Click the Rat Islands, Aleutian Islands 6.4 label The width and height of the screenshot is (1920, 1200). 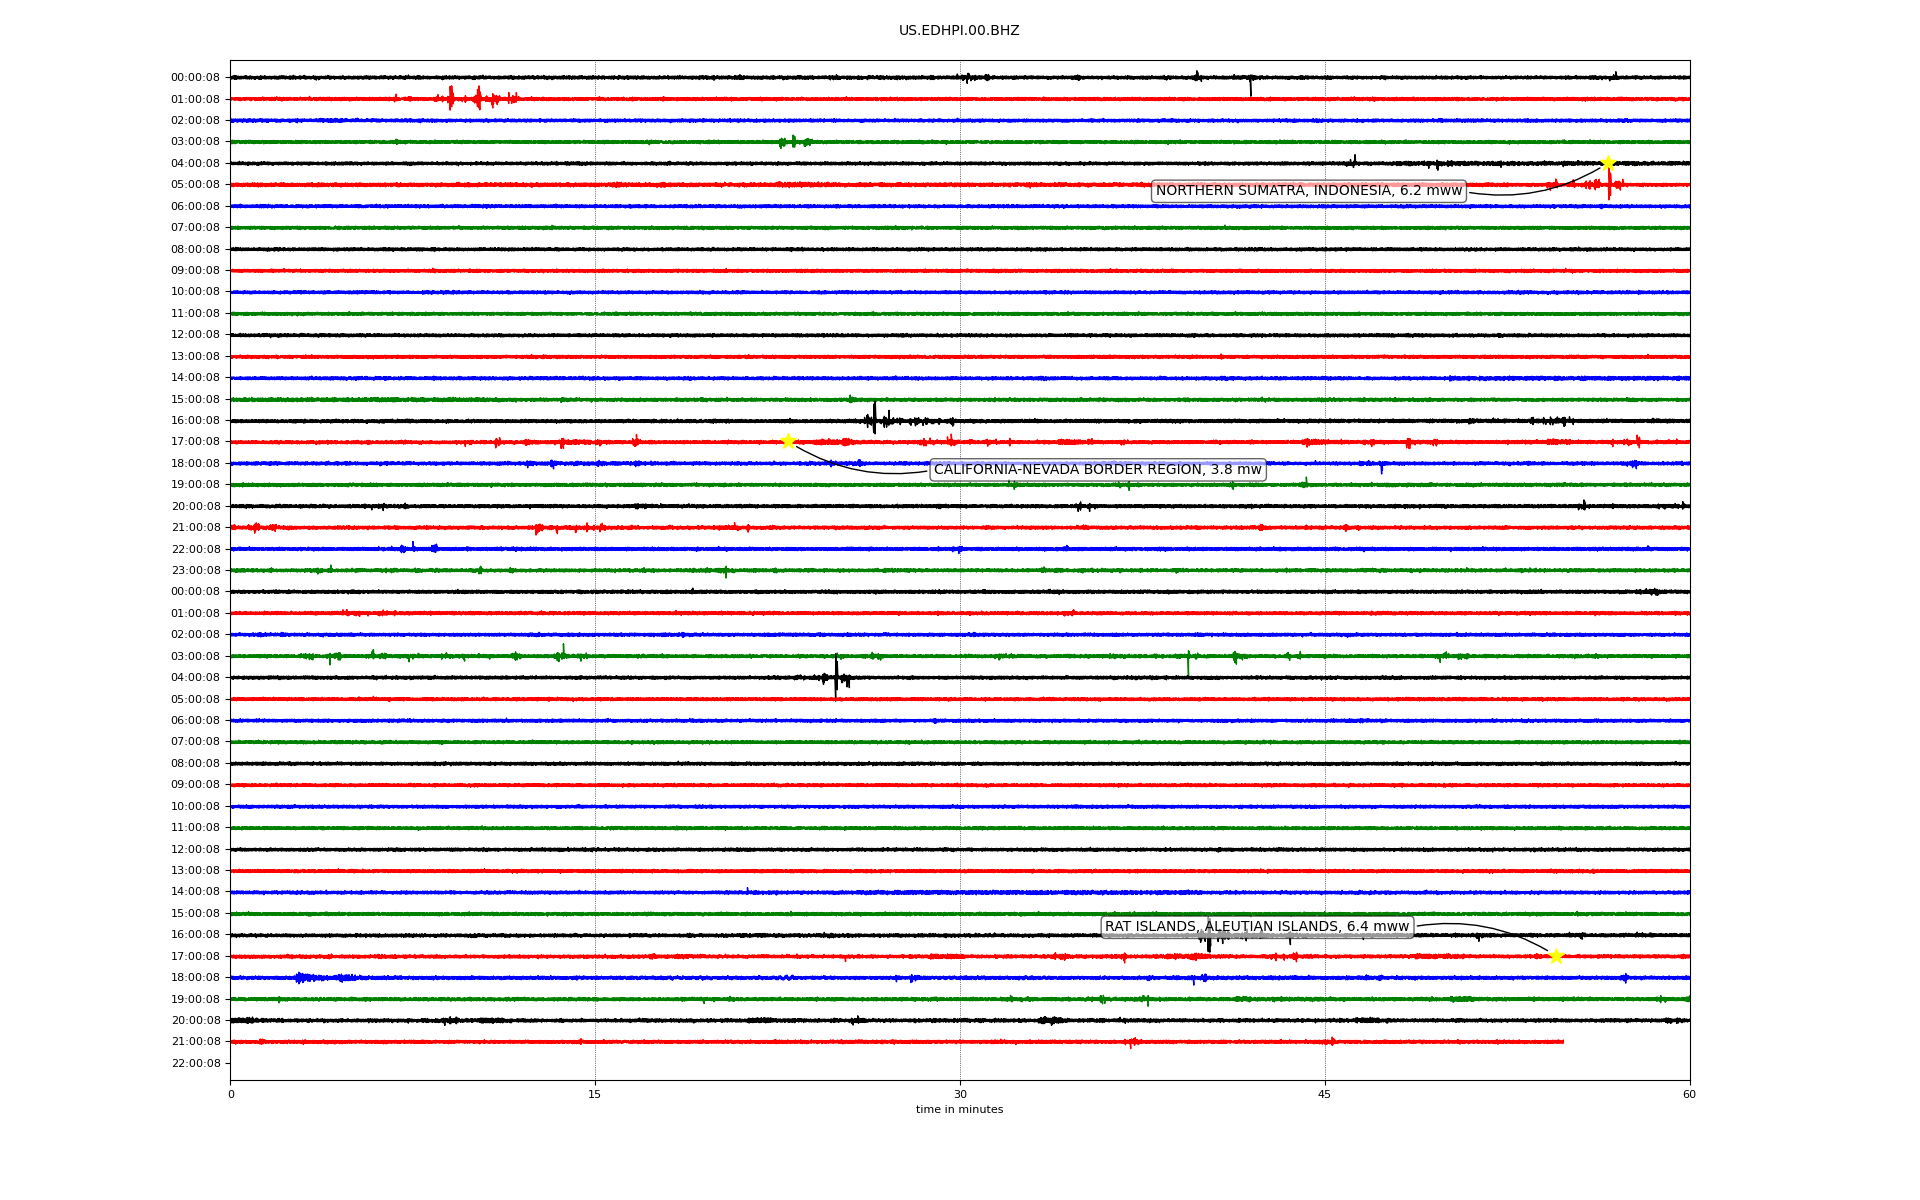(x=1256, y=927)
